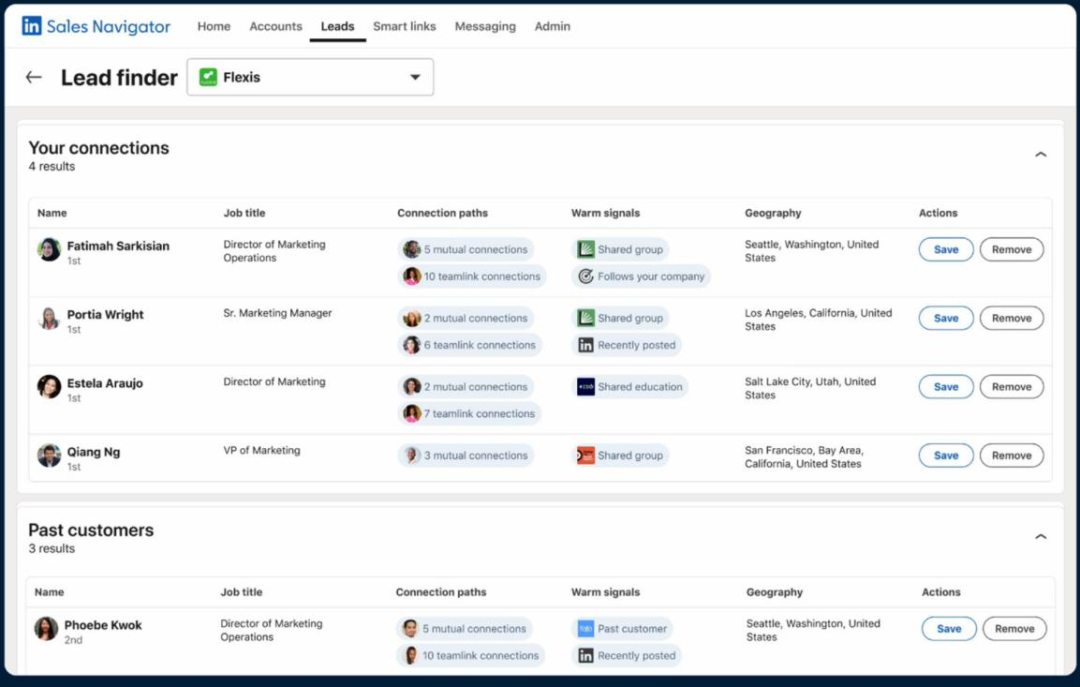Click avatar in 7 teamlink connections
The height and width of the screenshot is (687, 1080).
[x=412, y=413]
